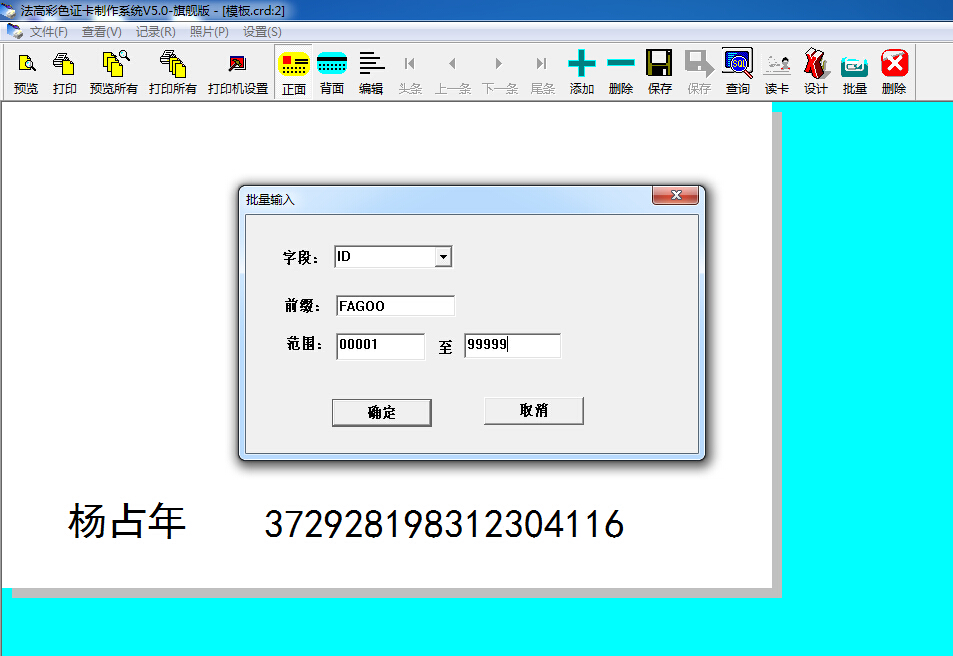Select the ID number 372928198312304116
Viewport: 953px width, 656px height.
[x=444, y=524]
